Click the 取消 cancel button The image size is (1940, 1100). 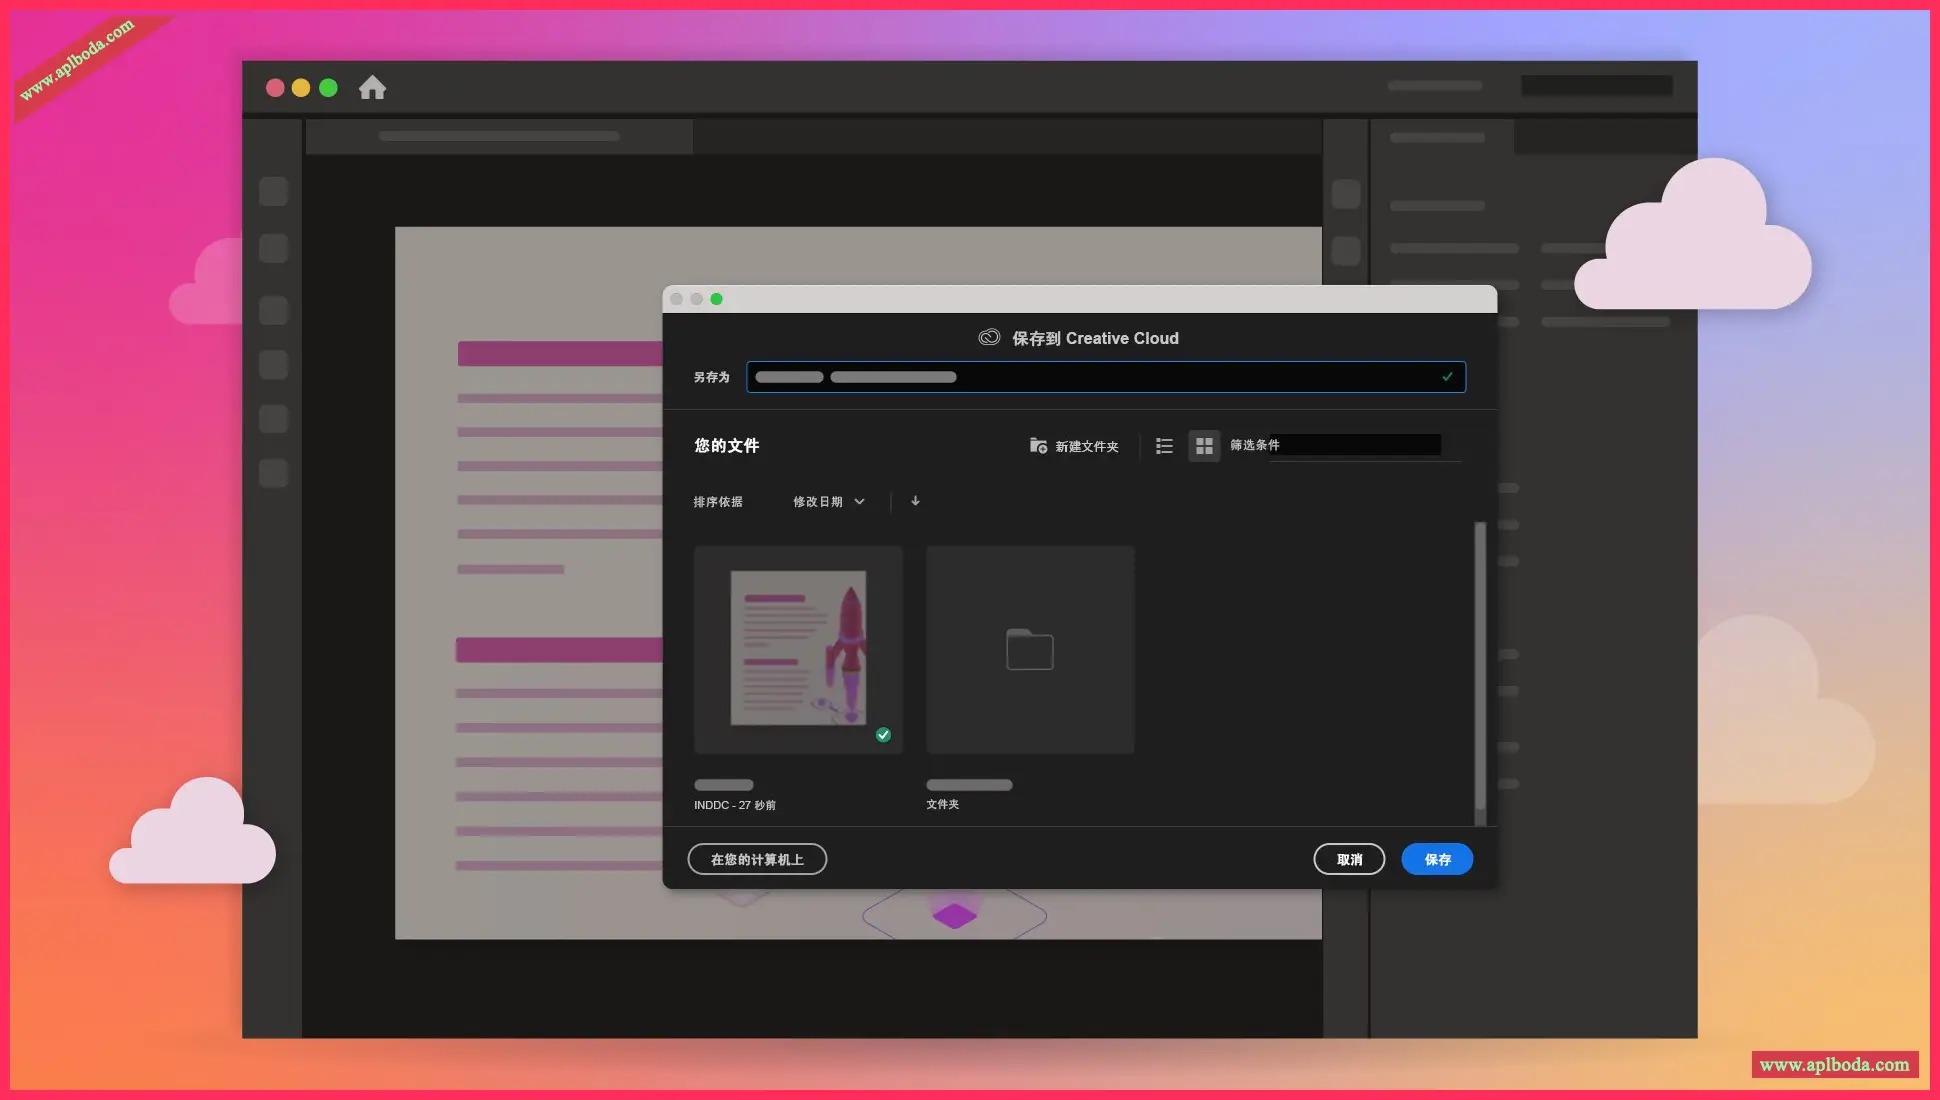point(1349,859)
